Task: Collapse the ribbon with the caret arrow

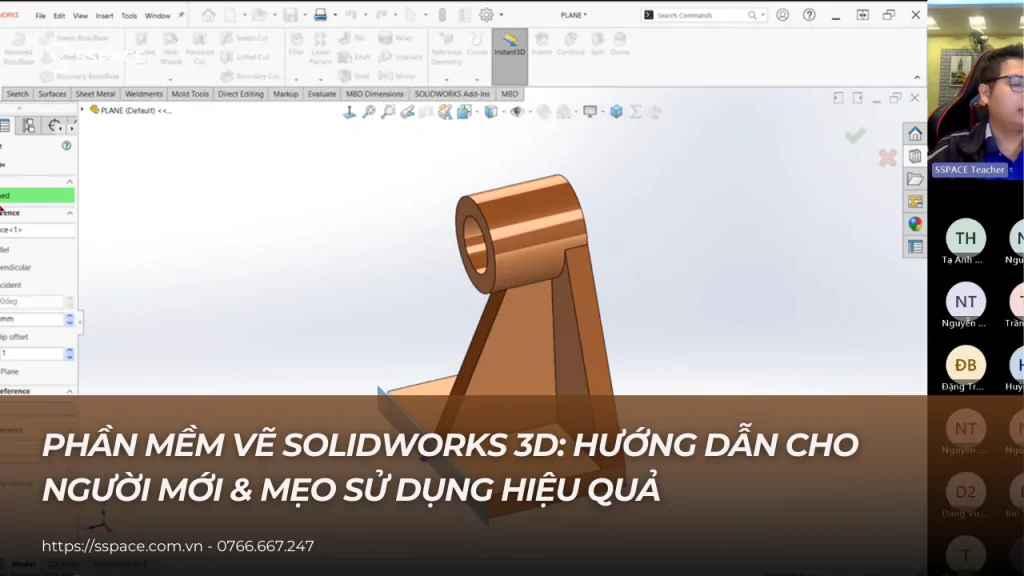Action: pos(917,78)
